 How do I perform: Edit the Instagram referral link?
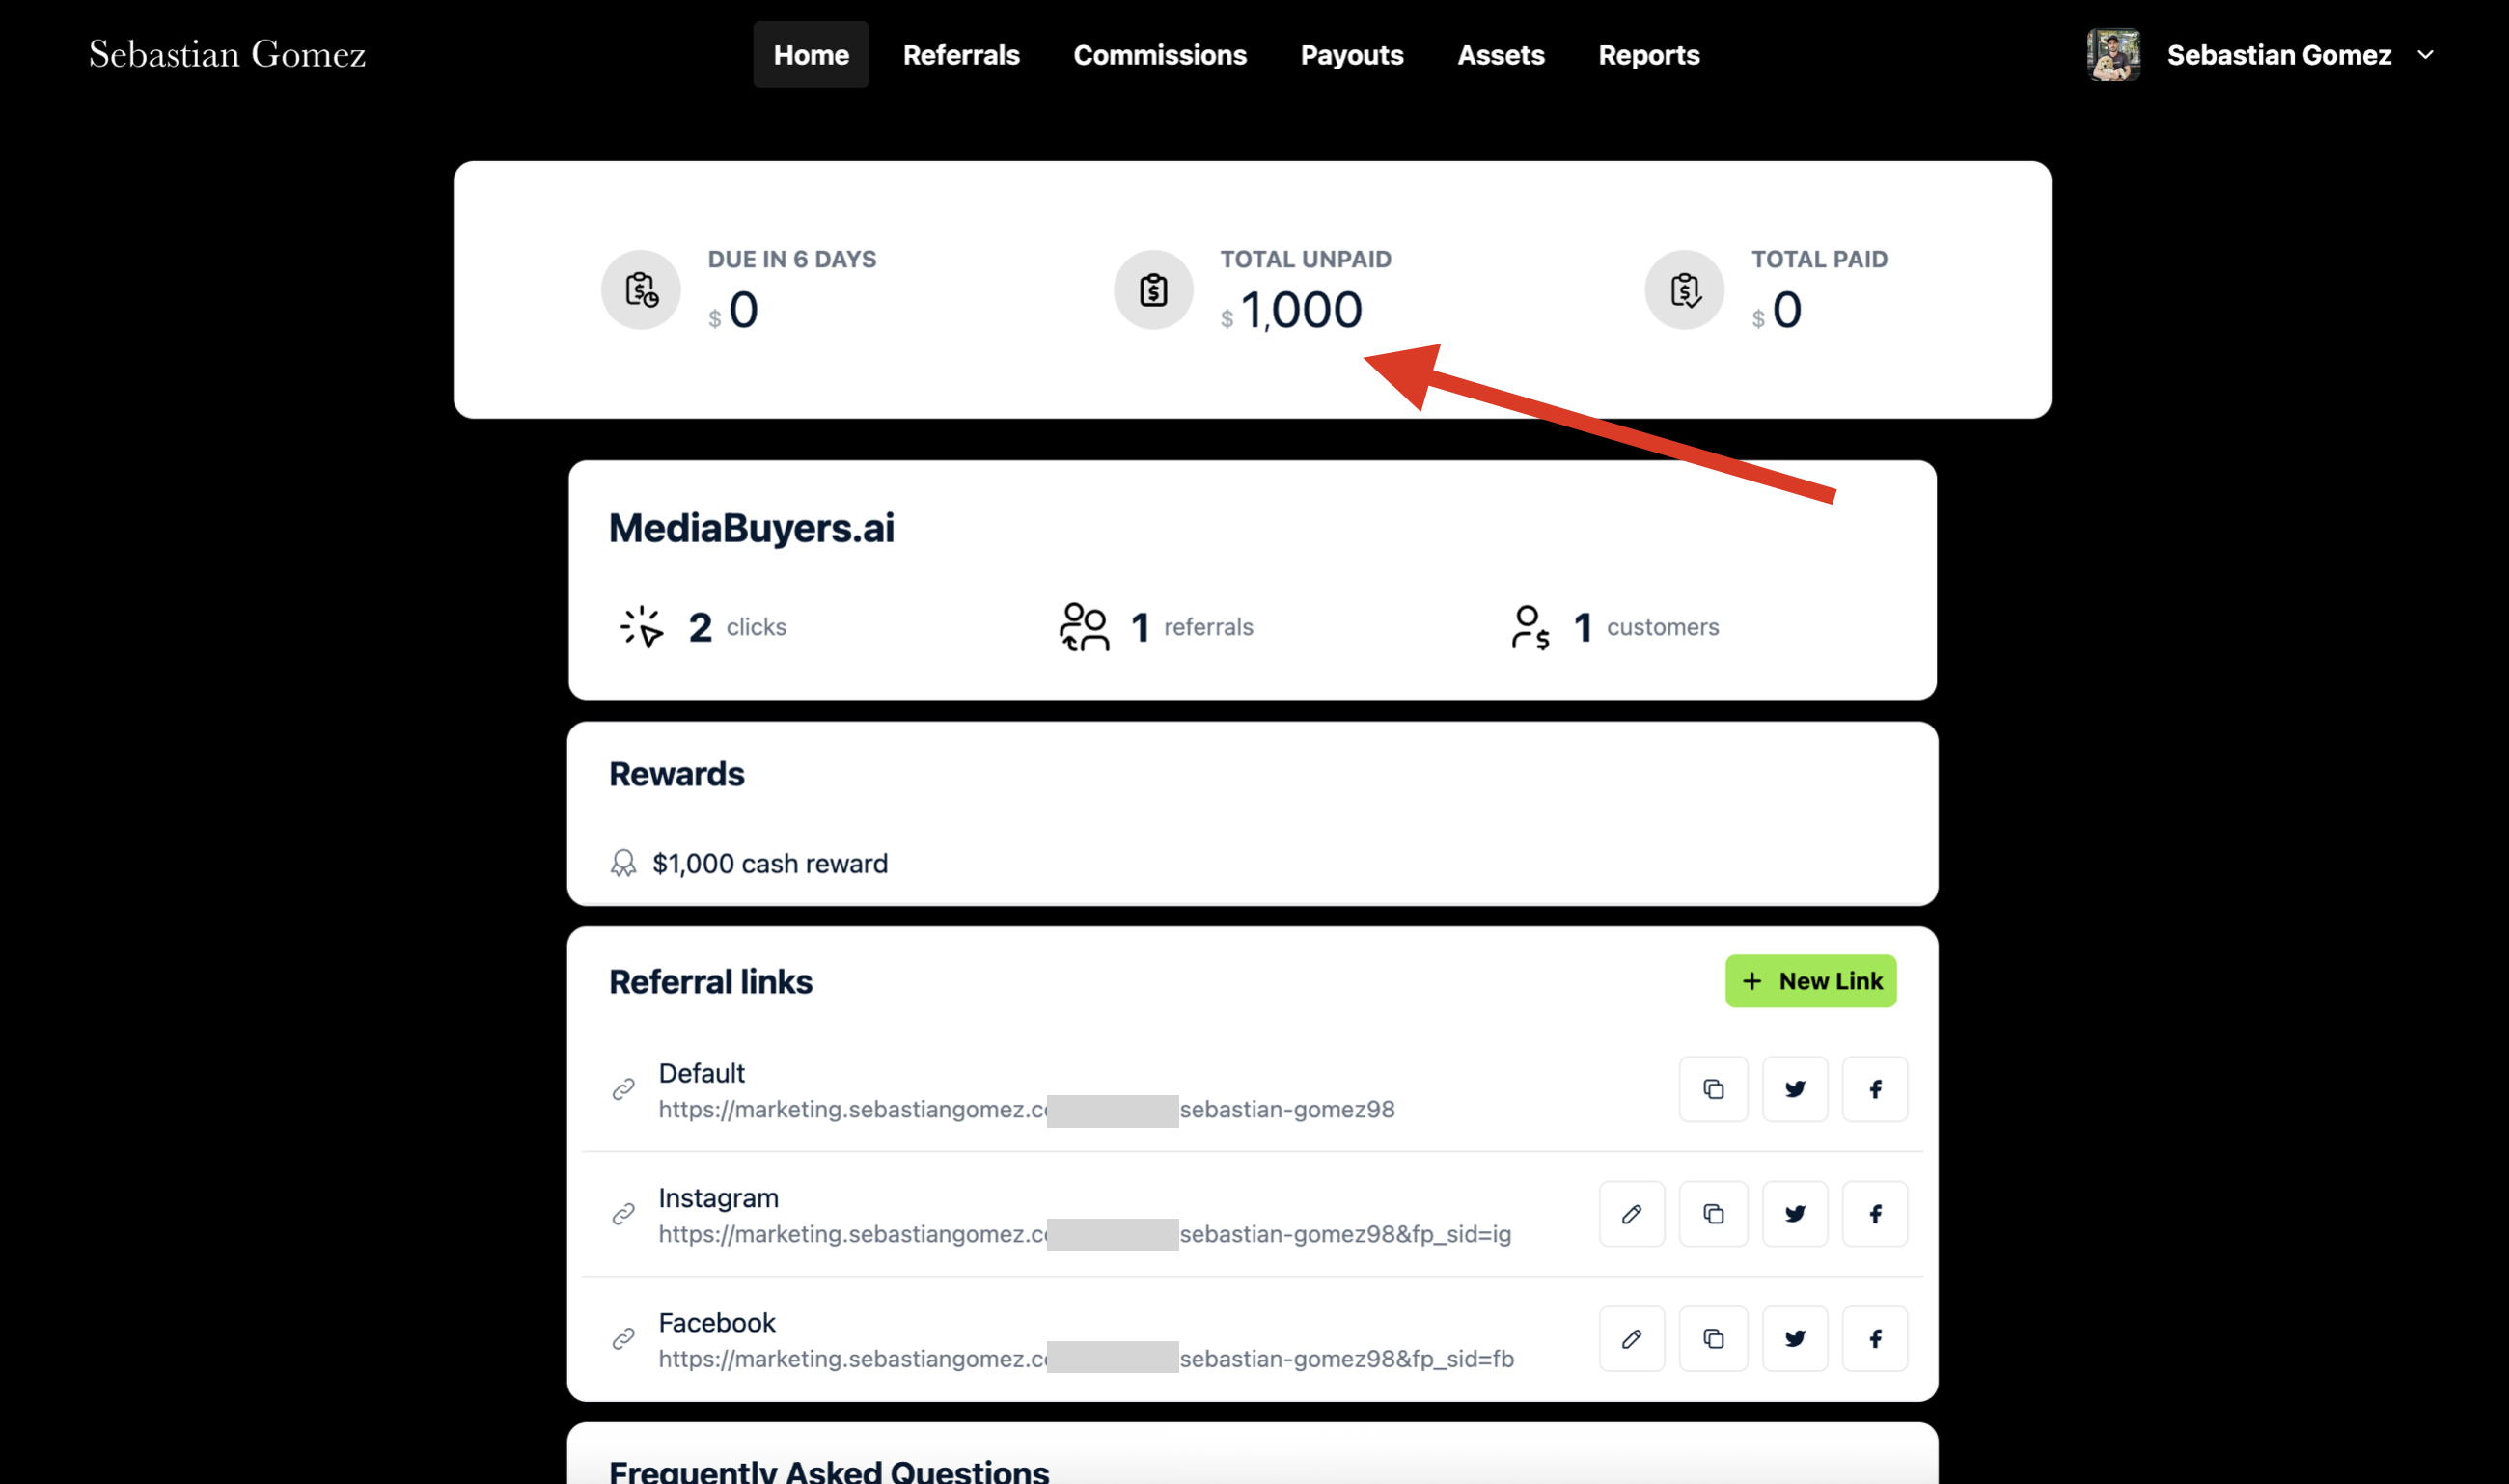1632,1214
